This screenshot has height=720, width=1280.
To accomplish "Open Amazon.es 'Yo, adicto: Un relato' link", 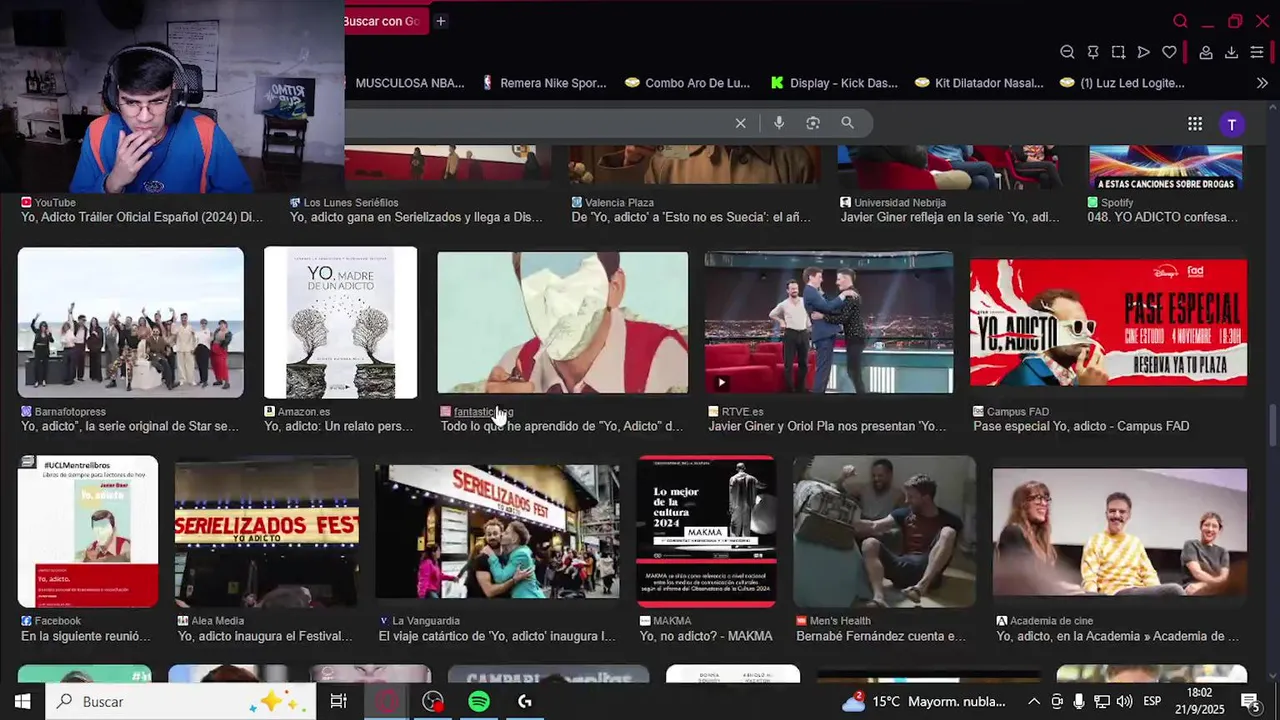I will [x=338, y=426].
